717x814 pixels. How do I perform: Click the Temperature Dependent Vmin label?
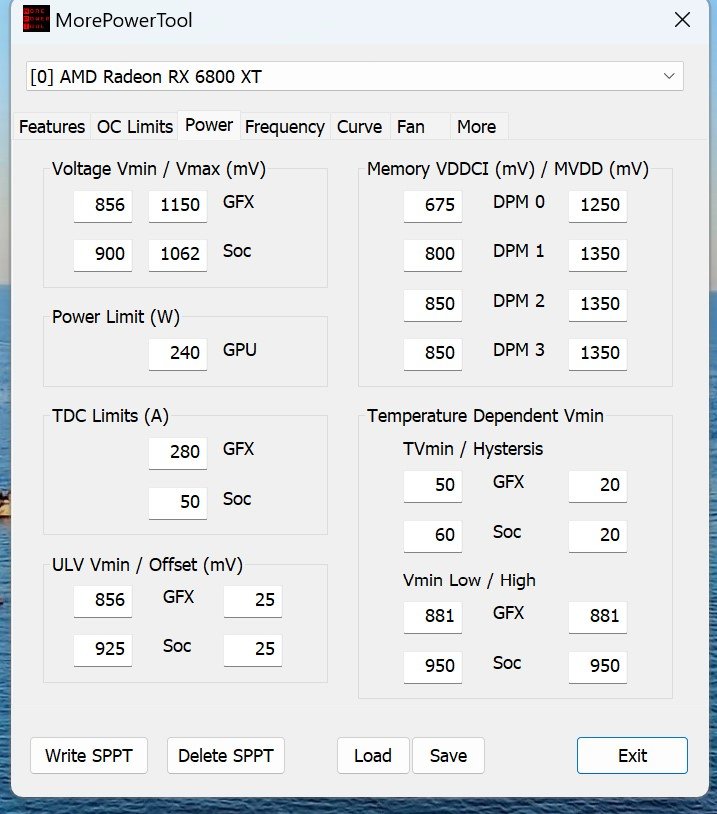(485, 416)
